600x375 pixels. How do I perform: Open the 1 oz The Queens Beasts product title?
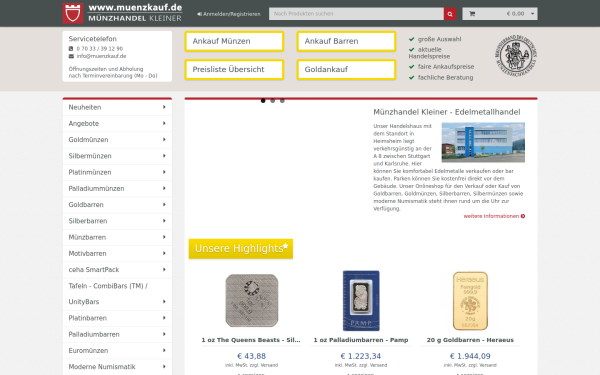251,340
